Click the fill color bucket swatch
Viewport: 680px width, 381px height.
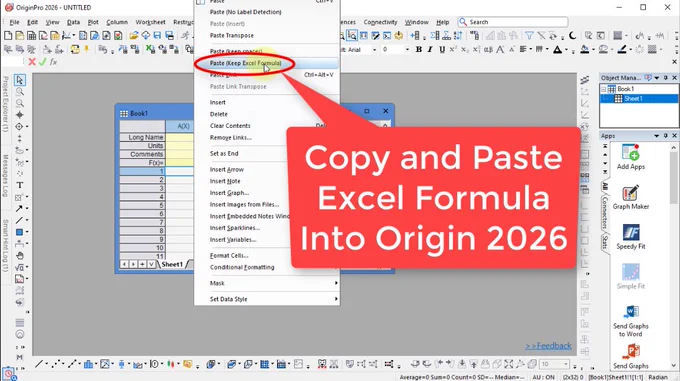[585, 50]
